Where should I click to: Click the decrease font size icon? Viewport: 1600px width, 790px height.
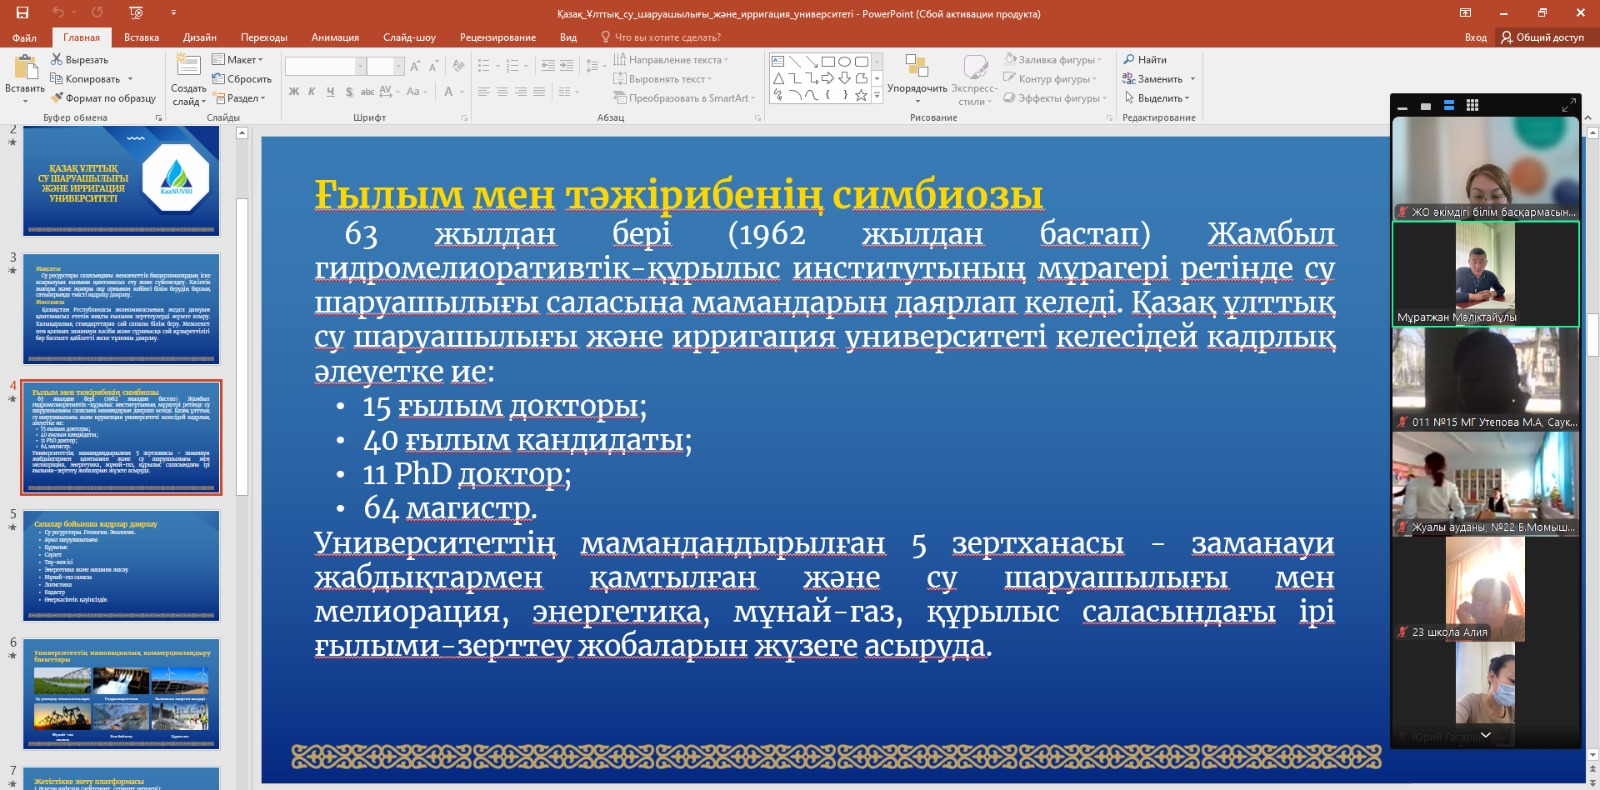[433, 66]
